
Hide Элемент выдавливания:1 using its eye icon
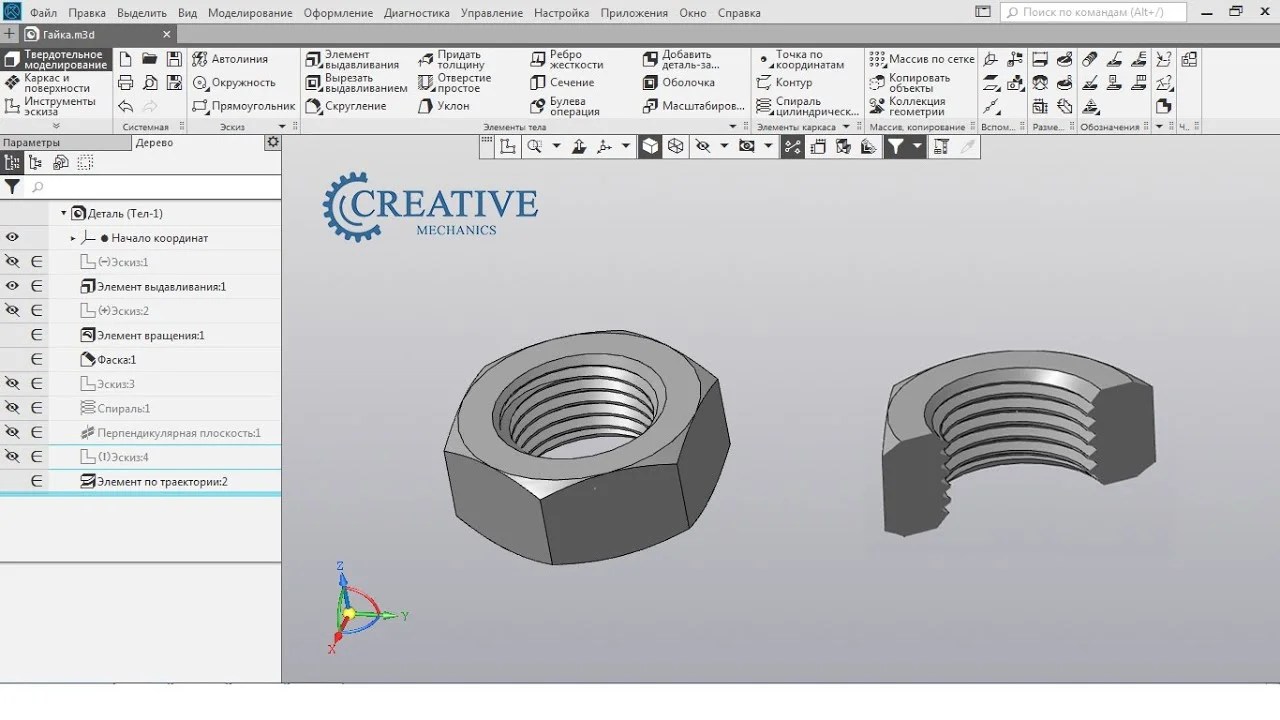point(12,286)
